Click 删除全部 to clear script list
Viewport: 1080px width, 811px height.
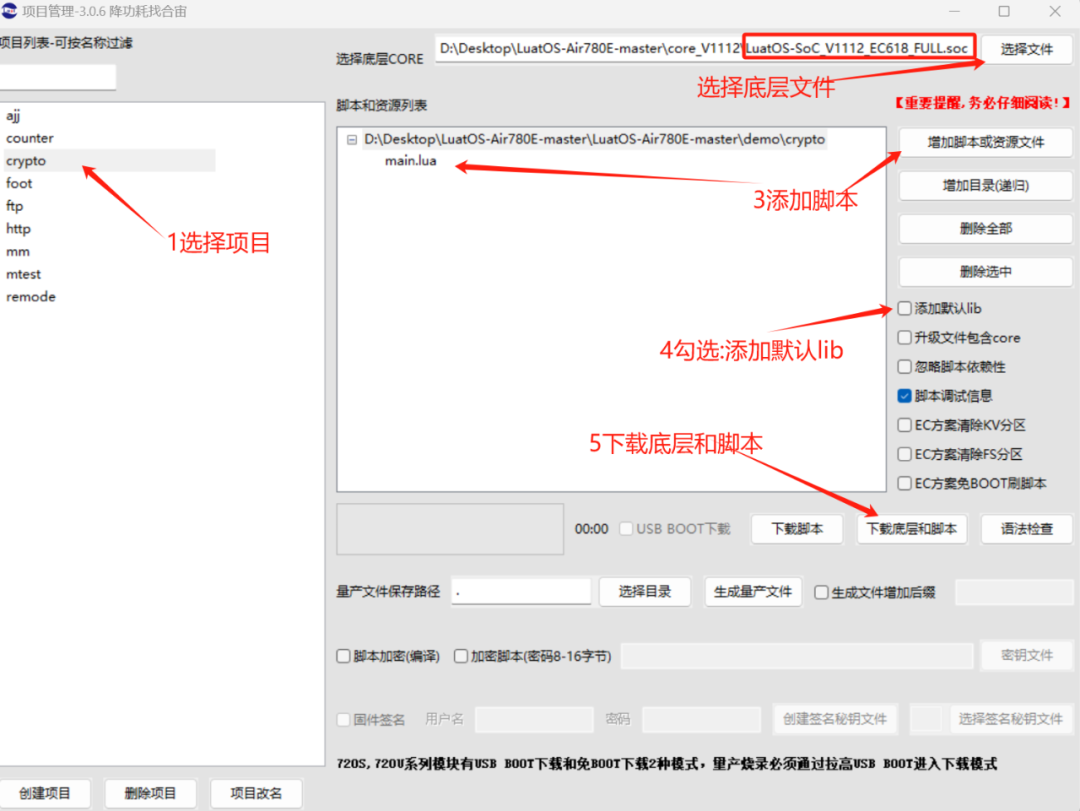pyautogui.click(x=985, y=228)
